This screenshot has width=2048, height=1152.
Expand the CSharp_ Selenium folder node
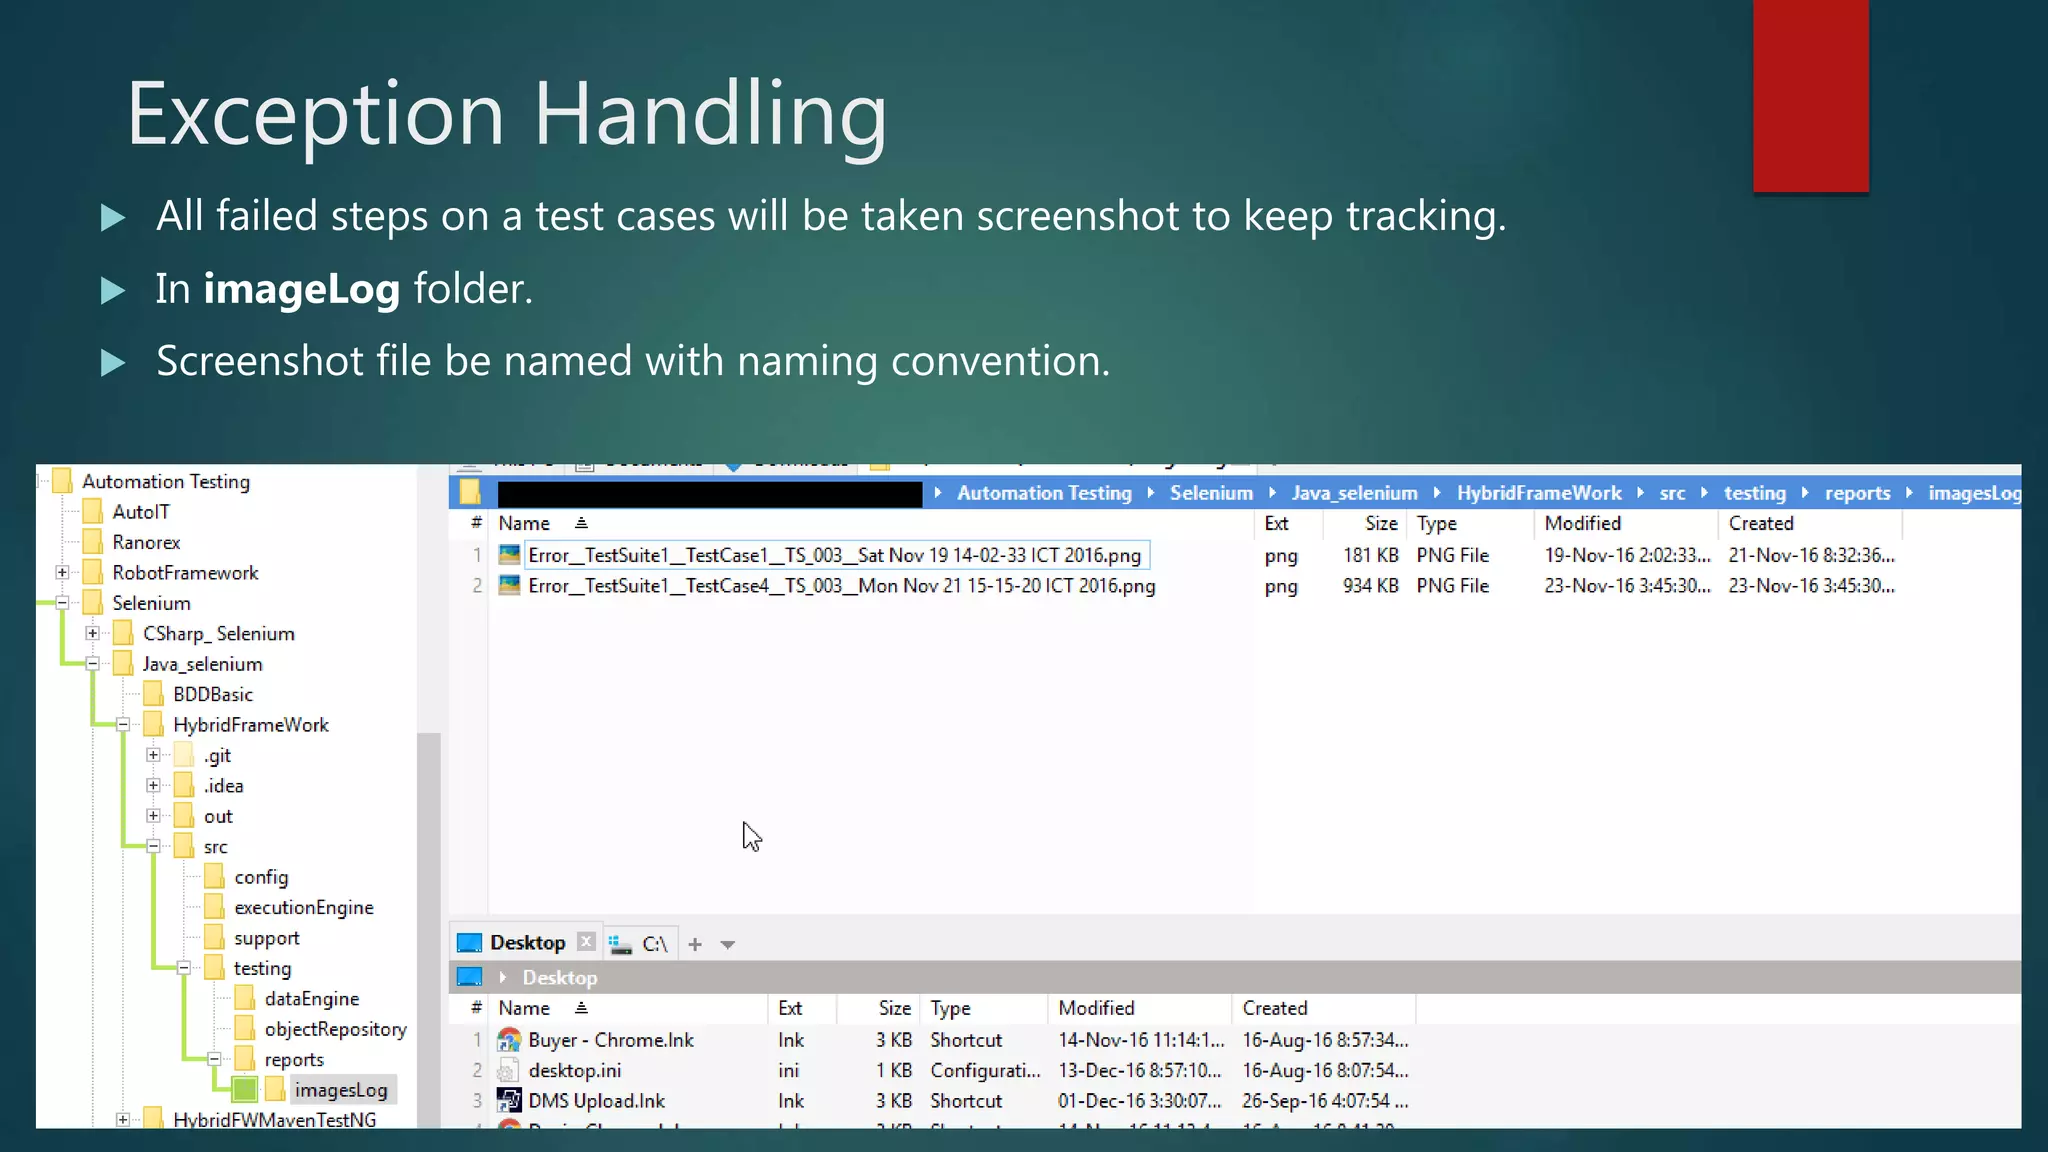(92, 633)
